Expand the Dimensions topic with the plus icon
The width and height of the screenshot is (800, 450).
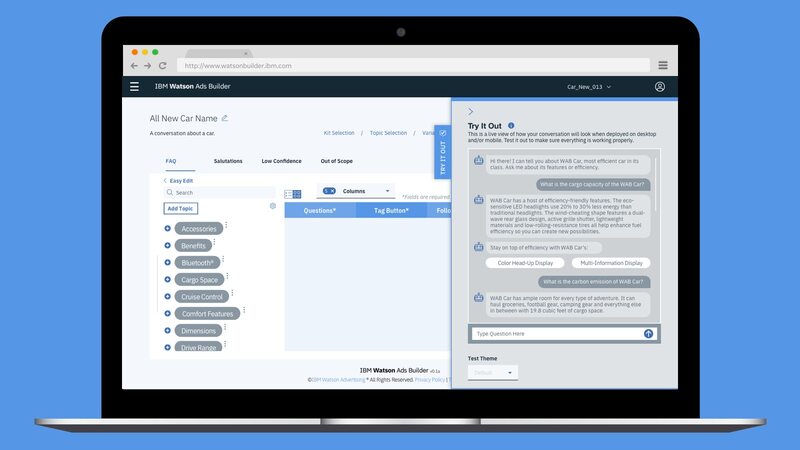click(x=167, y=331)
